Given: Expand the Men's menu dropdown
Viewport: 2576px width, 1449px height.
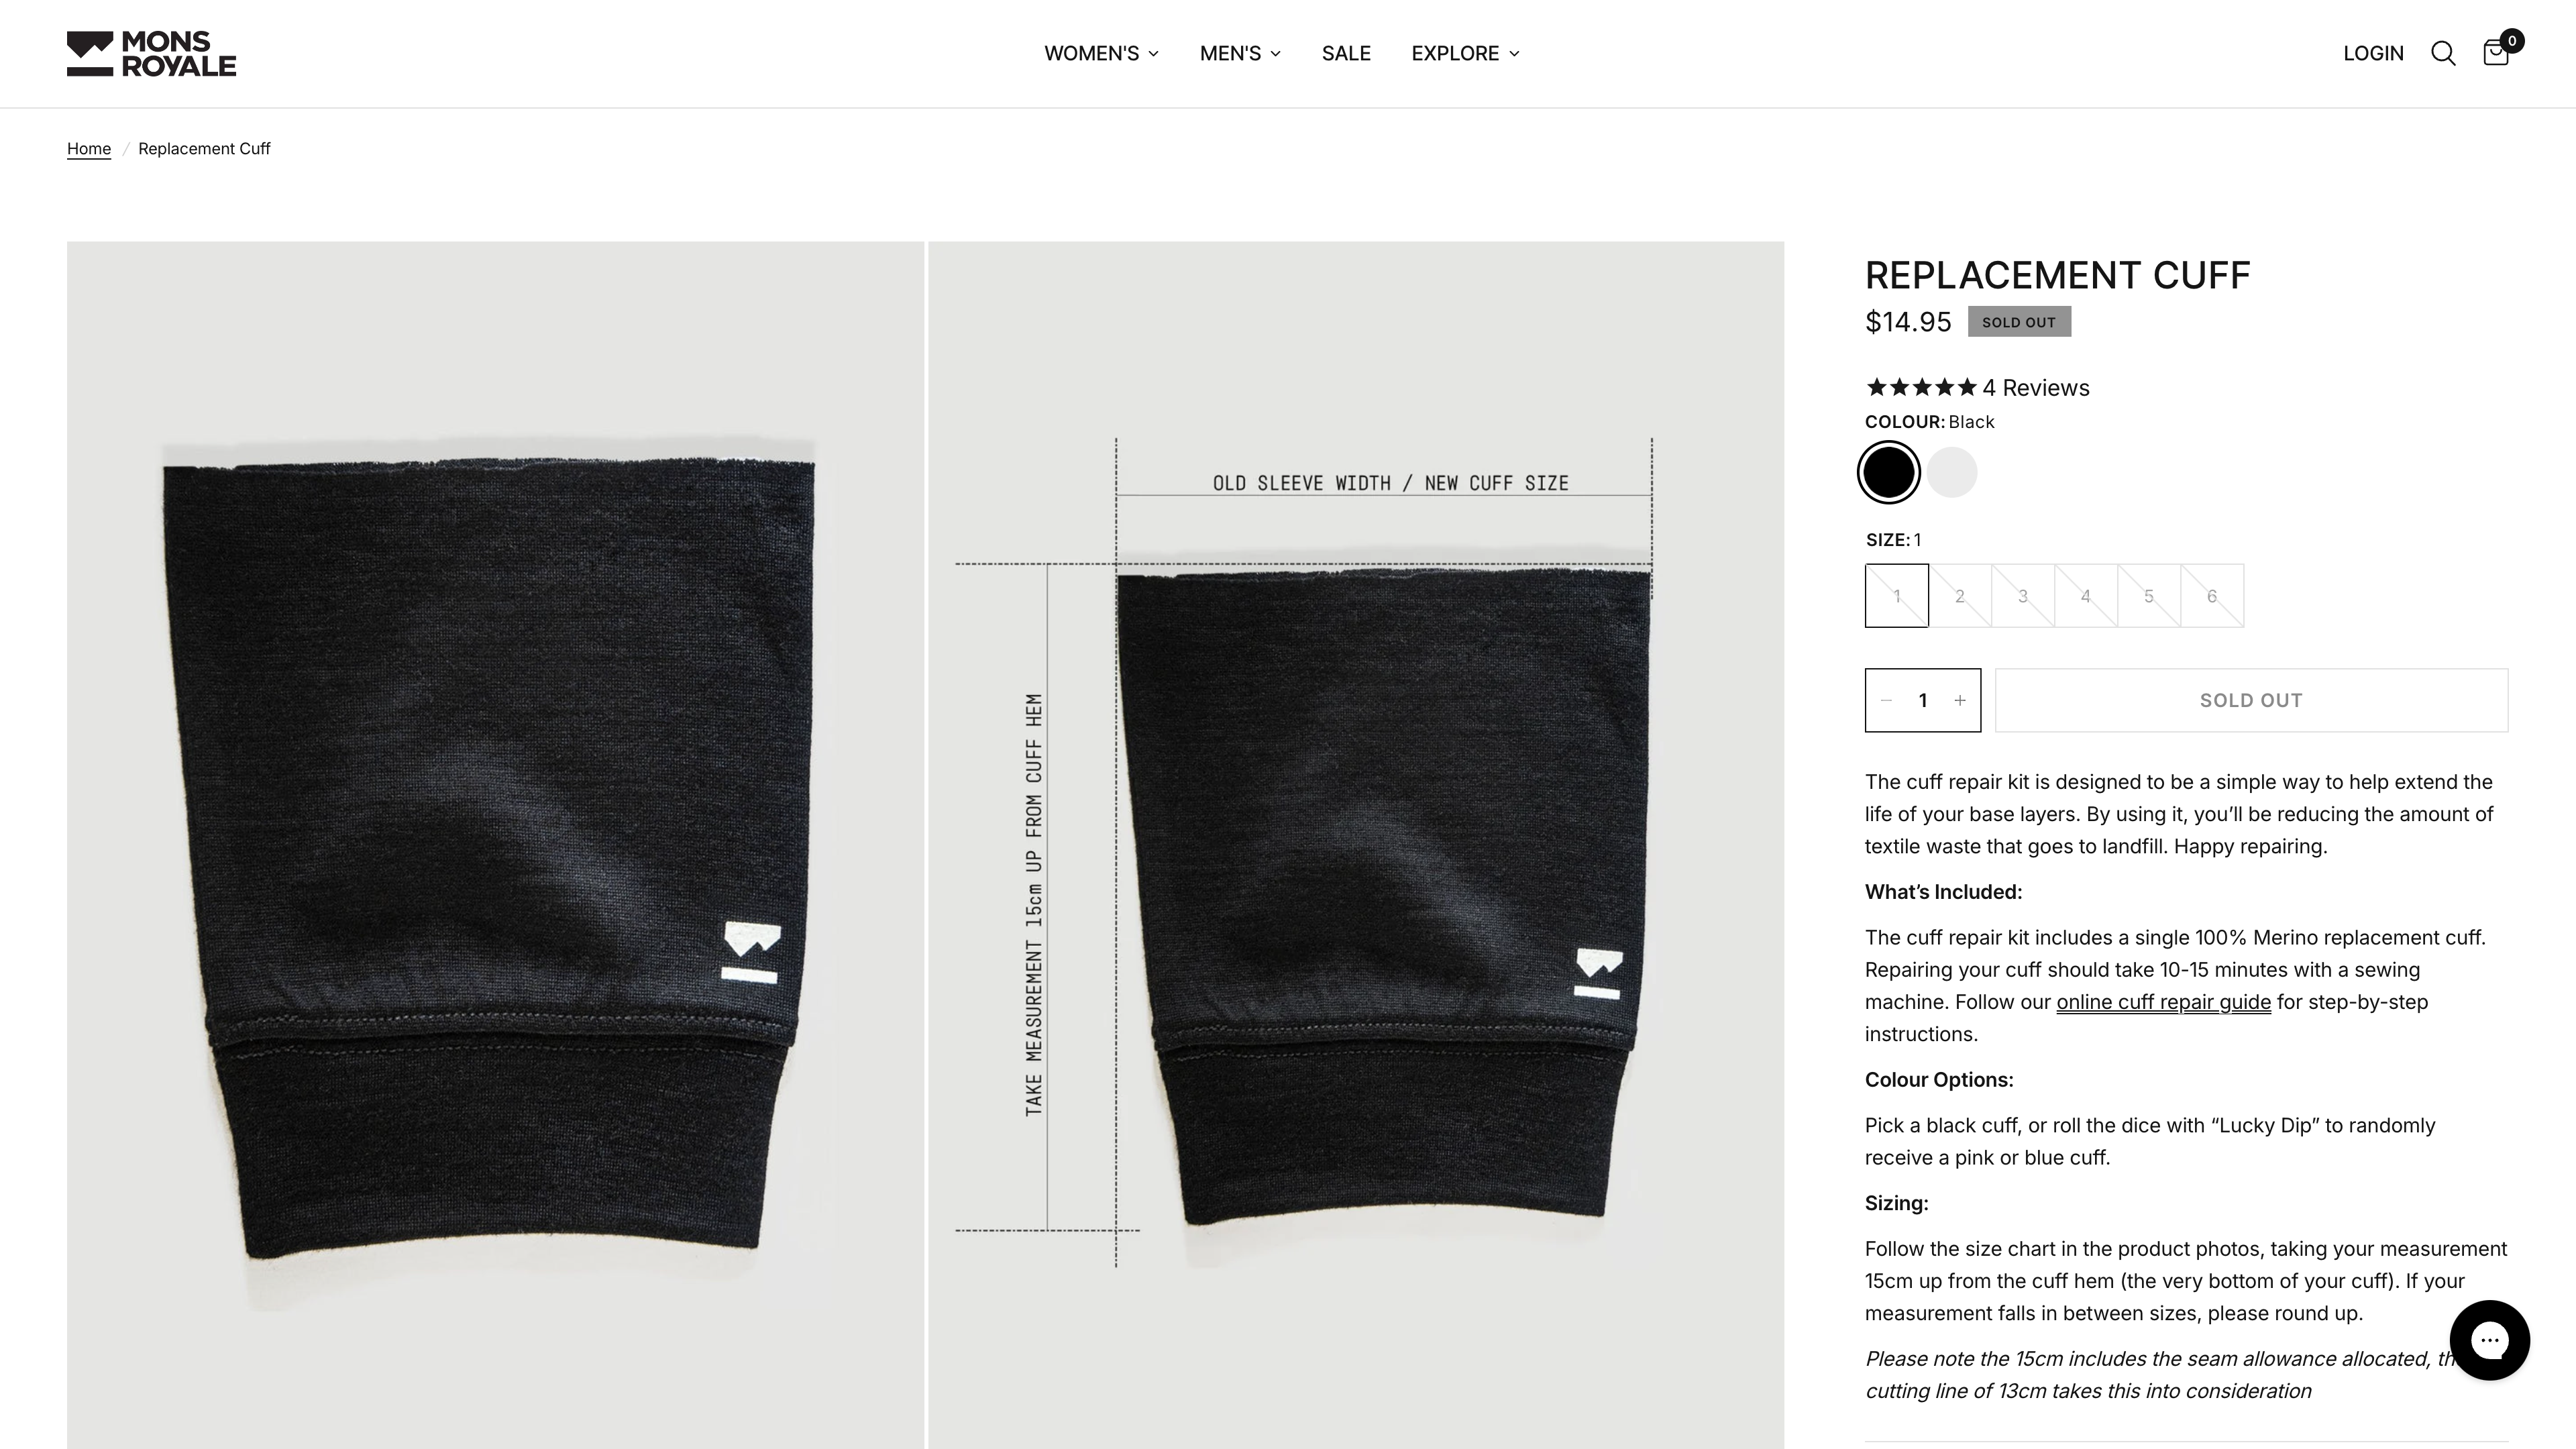Looking at the screenshot, I should click(1240, 53).
